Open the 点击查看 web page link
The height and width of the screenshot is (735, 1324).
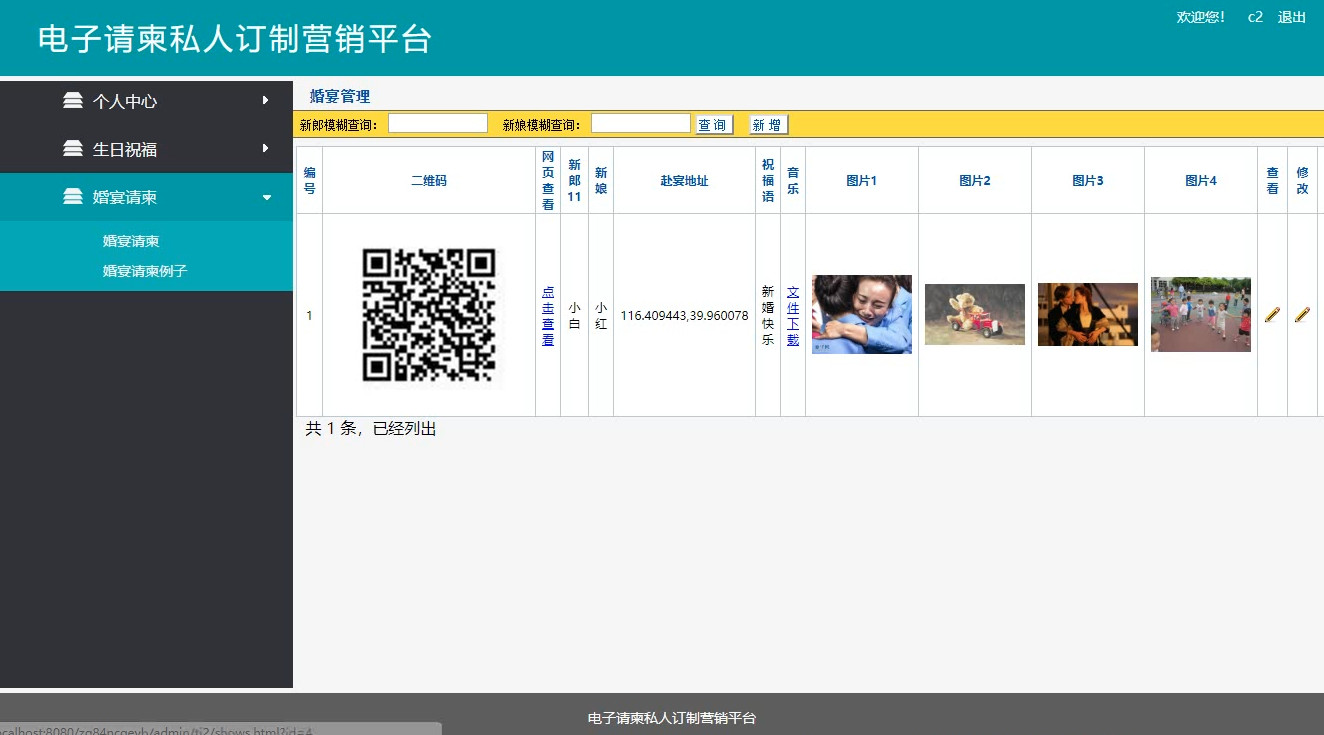point(548,316)
